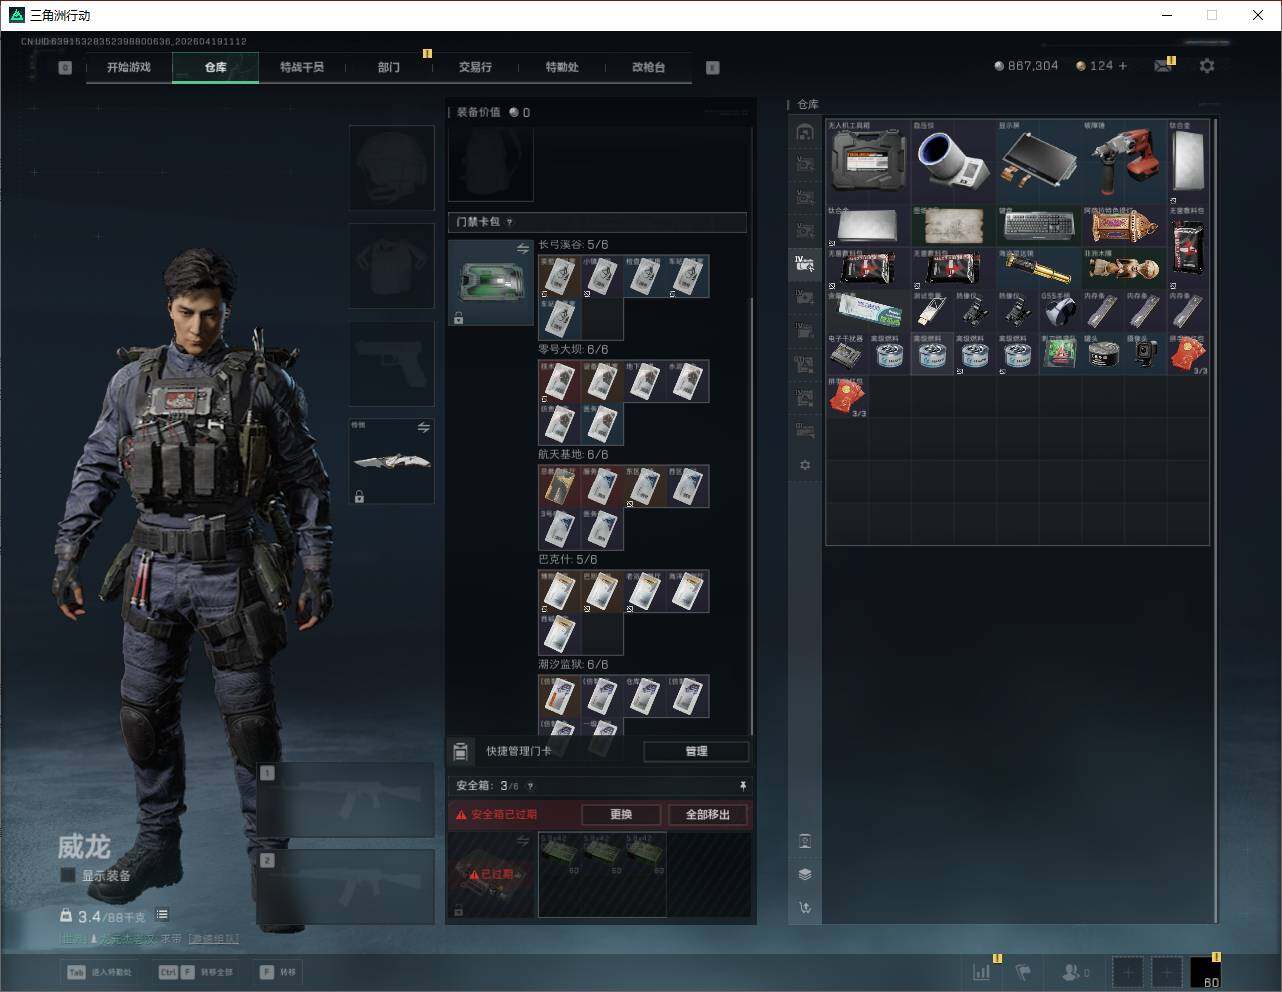Viewport: 1282px width, 992px height.
Task: Select the drone toolbox item (无人机工具箱)
Action: 868,162
